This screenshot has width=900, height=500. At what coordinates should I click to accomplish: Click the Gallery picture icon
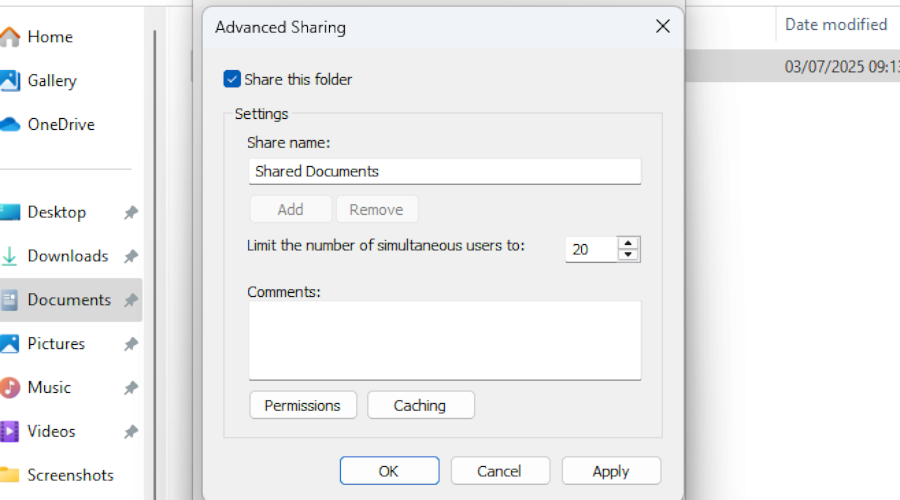click(x=9, y=81)
